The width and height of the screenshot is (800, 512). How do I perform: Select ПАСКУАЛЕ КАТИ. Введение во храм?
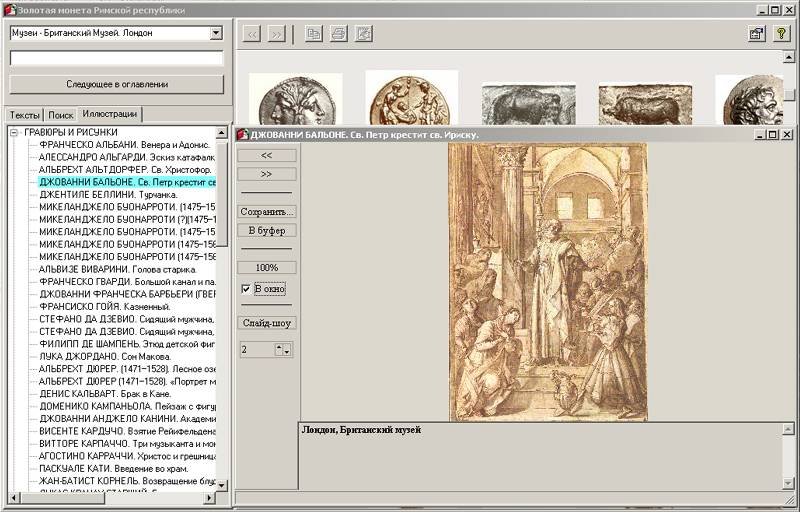tap(114, 468)
